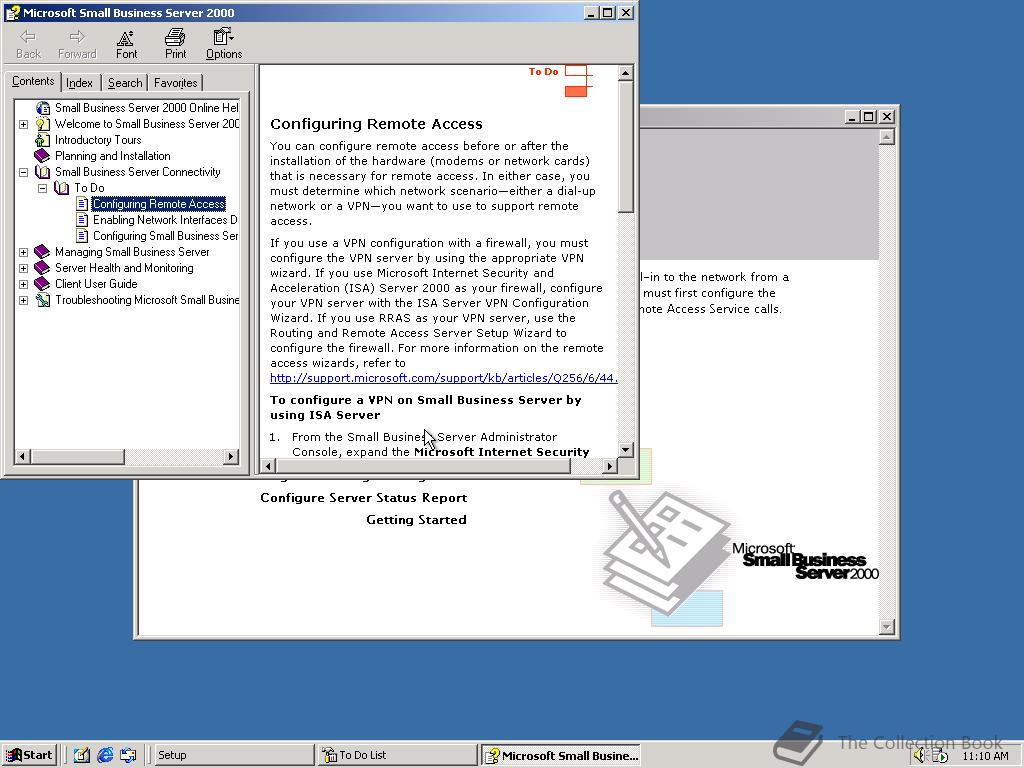
Task: Select the Font icon in the toolbar
Action: [125, 44]
